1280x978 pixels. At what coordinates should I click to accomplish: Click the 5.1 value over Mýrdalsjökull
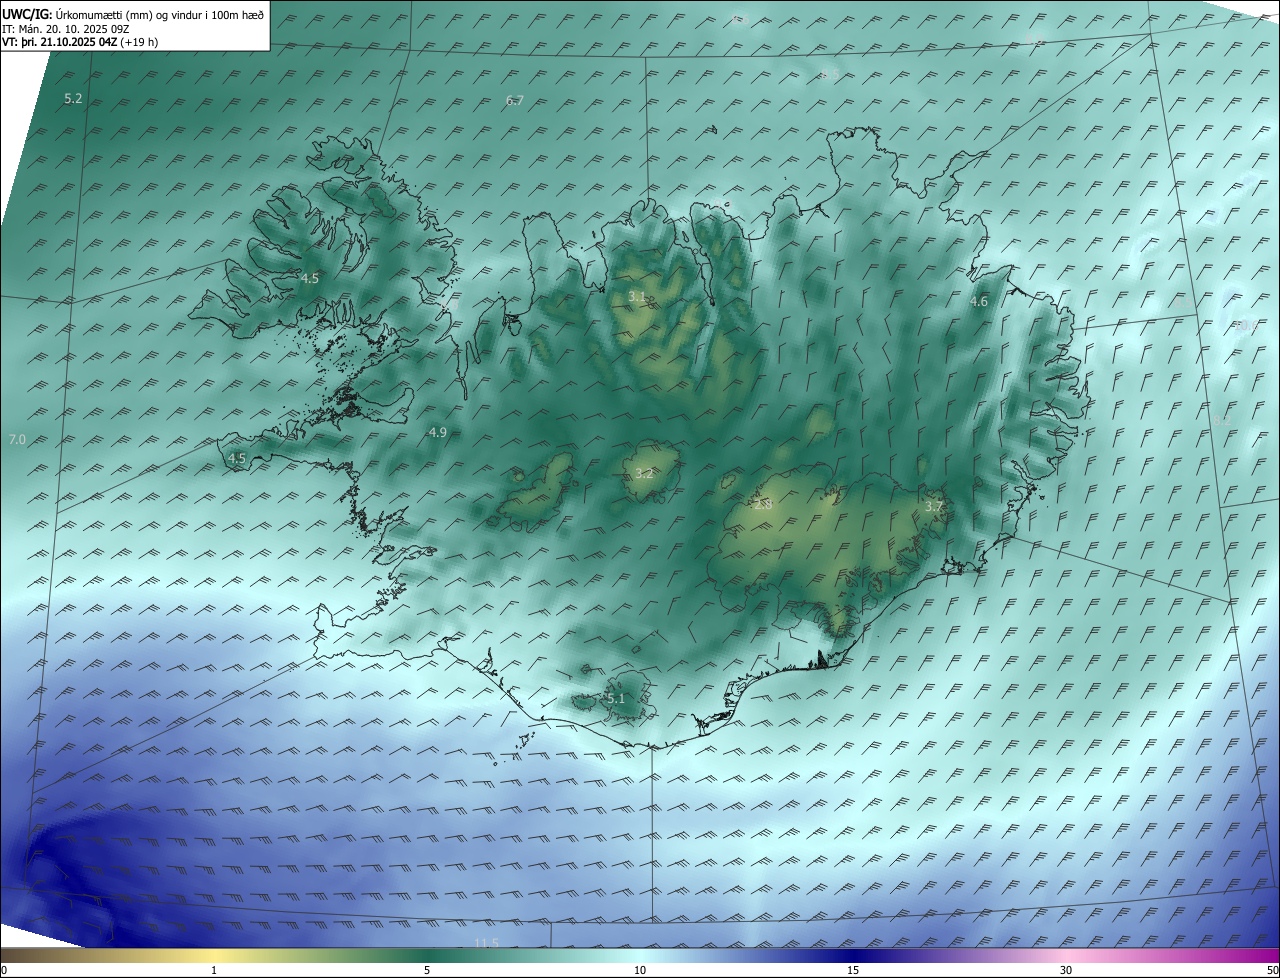pos(615,698)
